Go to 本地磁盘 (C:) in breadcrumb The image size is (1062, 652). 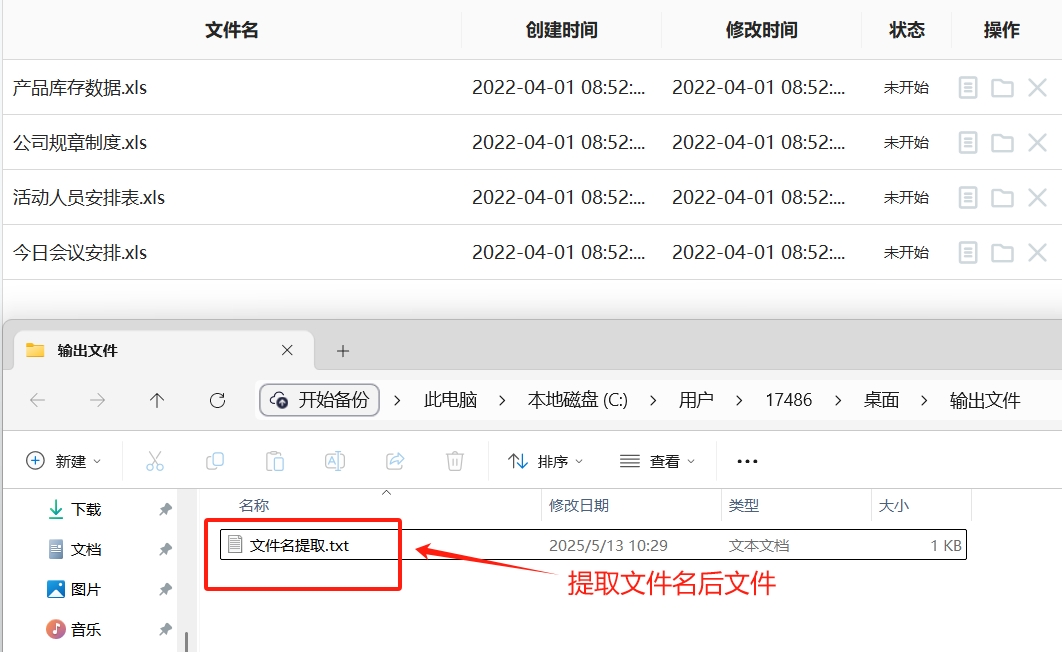click(578, 400)
